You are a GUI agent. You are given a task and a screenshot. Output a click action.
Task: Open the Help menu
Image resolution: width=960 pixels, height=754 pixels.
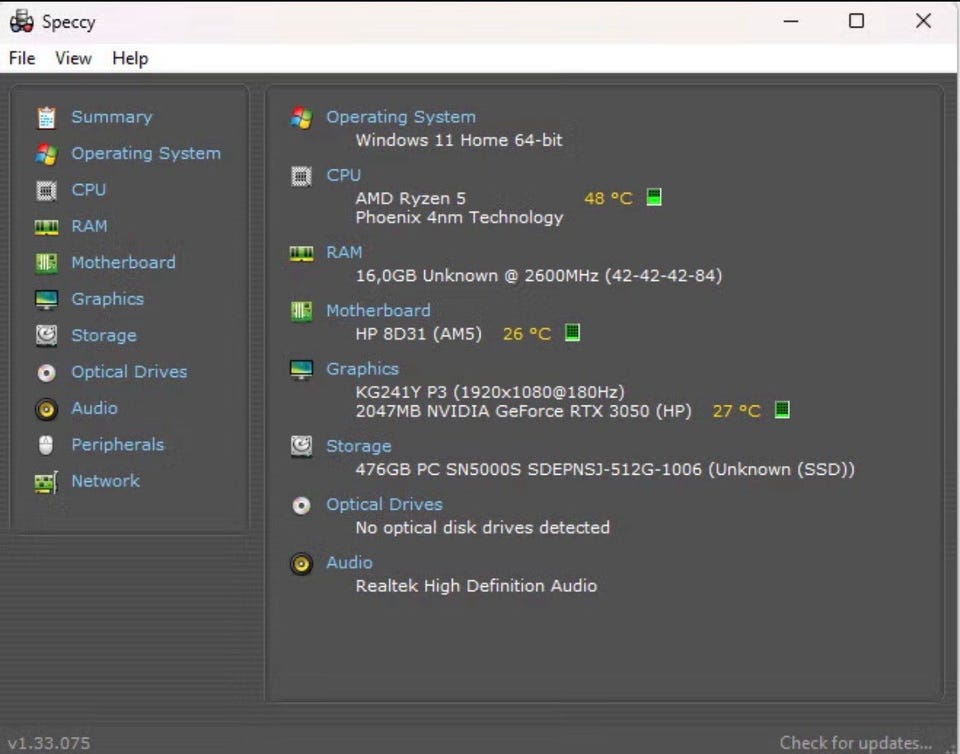pyautogui.click(x=130, y=58)
